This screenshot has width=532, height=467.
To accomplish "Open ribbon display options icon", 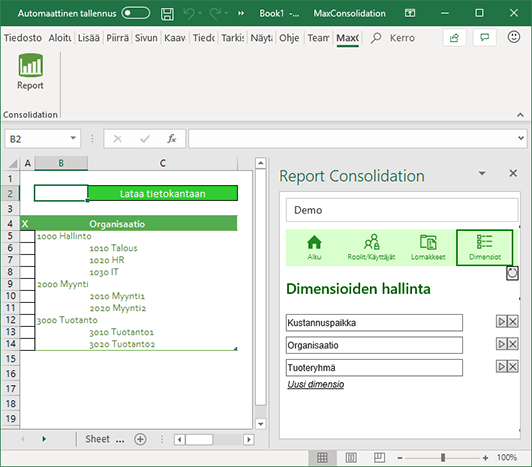I will pos(410,13).
